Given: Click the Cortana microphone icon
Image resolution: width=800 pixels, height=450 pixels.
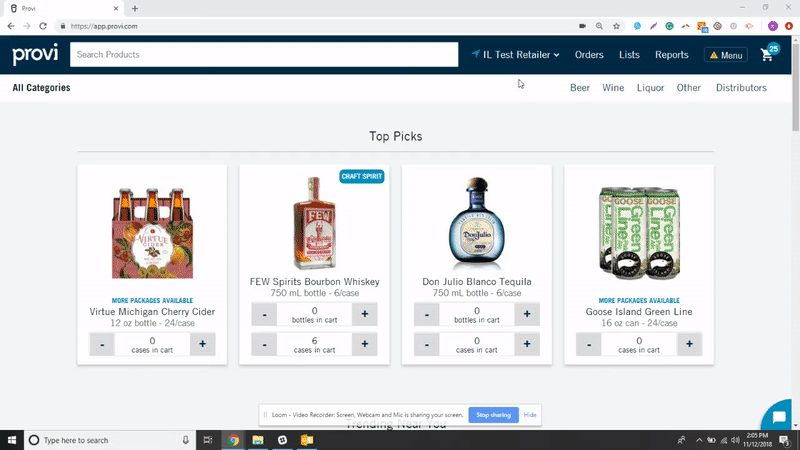Looking at the screenshot, I should pyautogui.click(x=186, y=440).
